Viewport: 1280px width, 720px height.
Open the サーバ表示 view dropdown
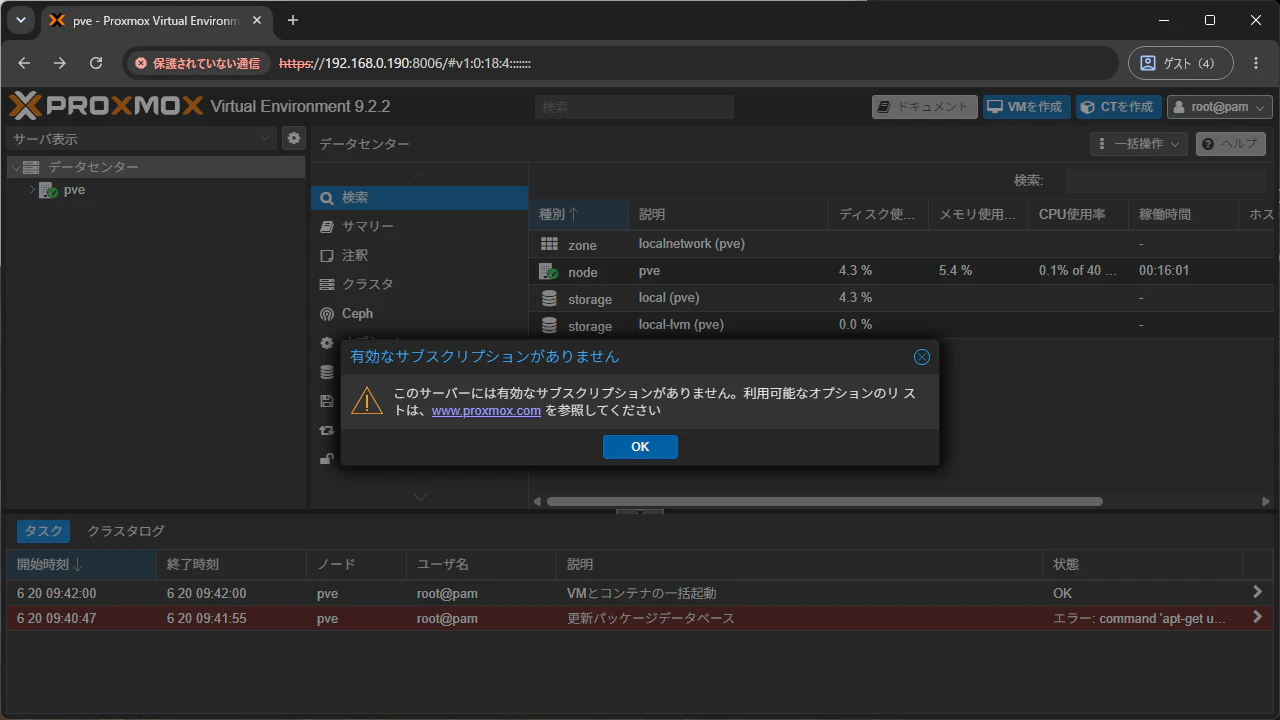click(x=142, y=138)
